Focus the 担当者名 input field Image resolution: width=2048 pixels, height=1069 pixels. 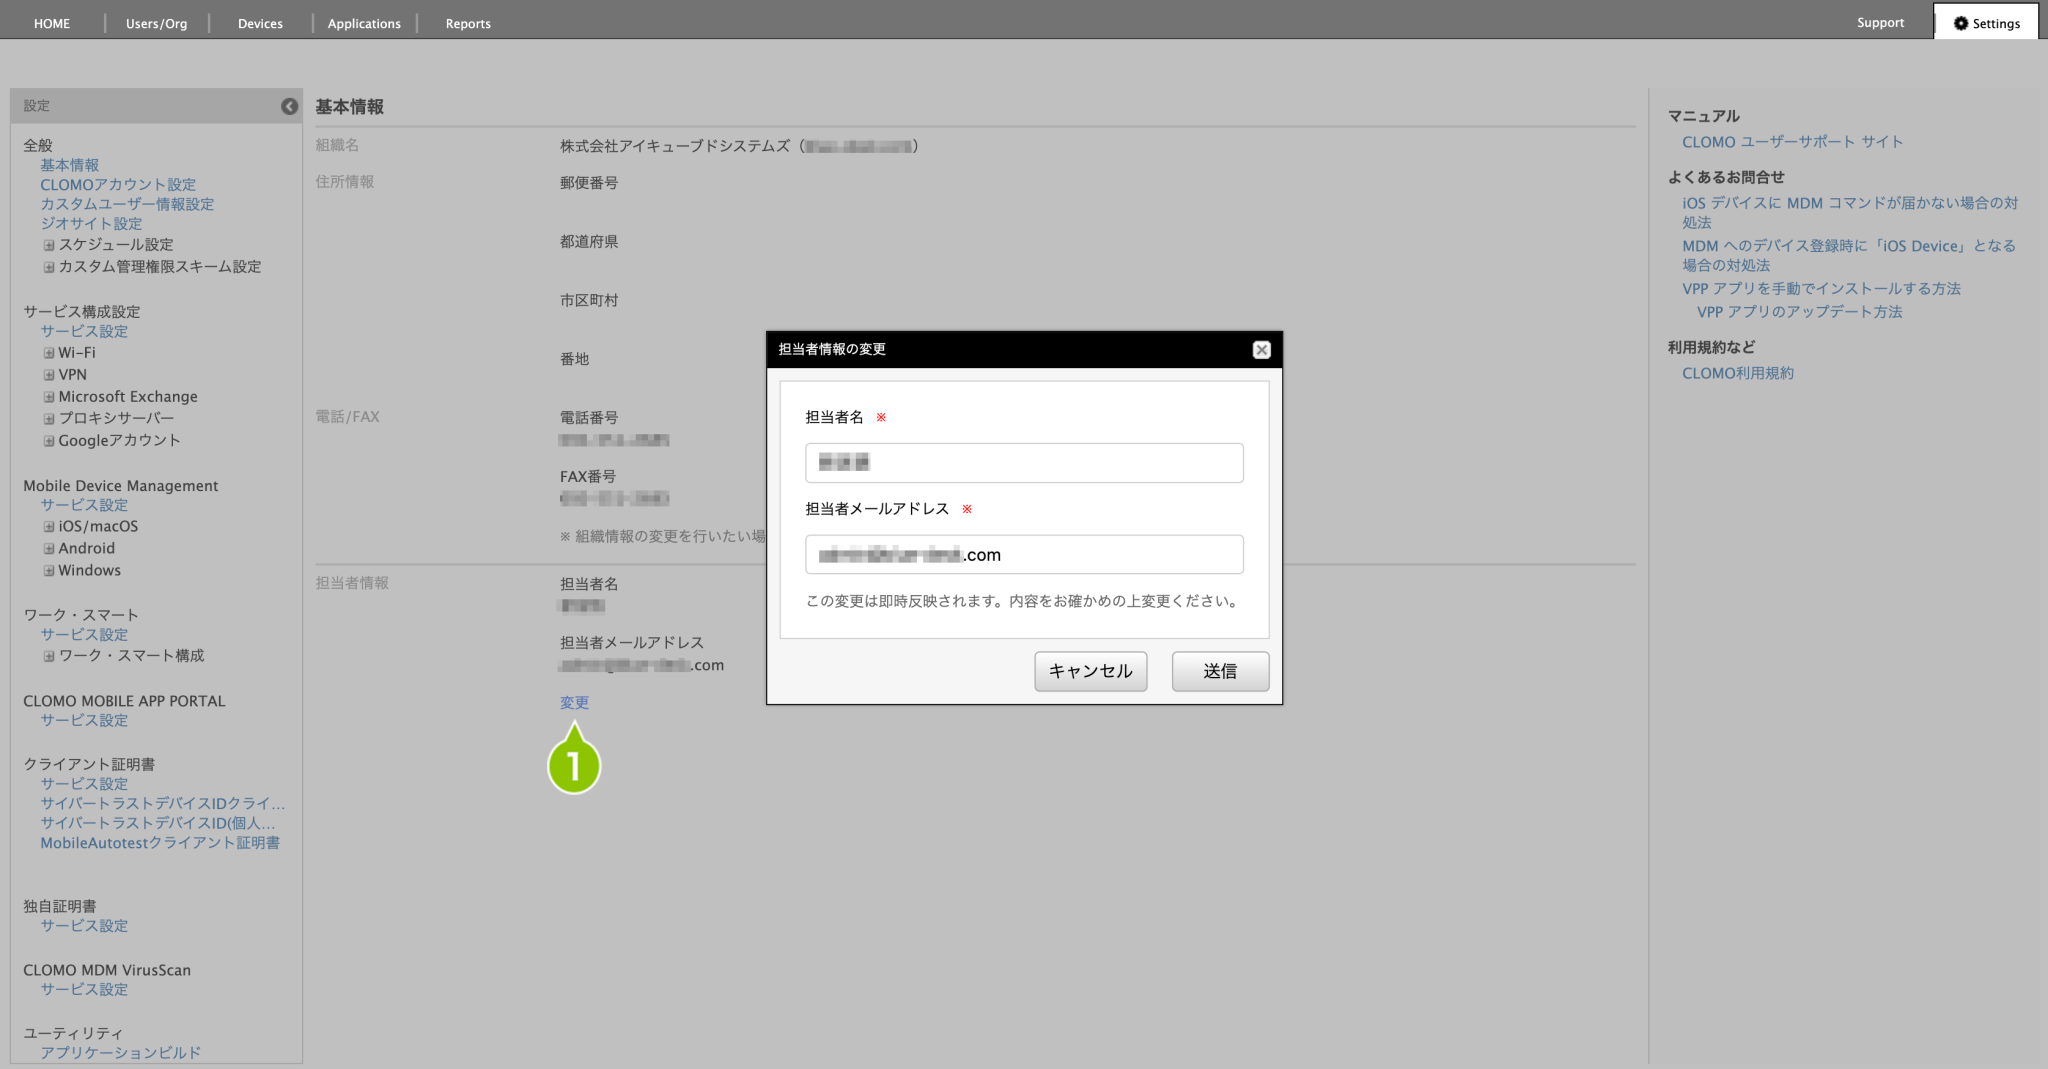pos(1024,463)
